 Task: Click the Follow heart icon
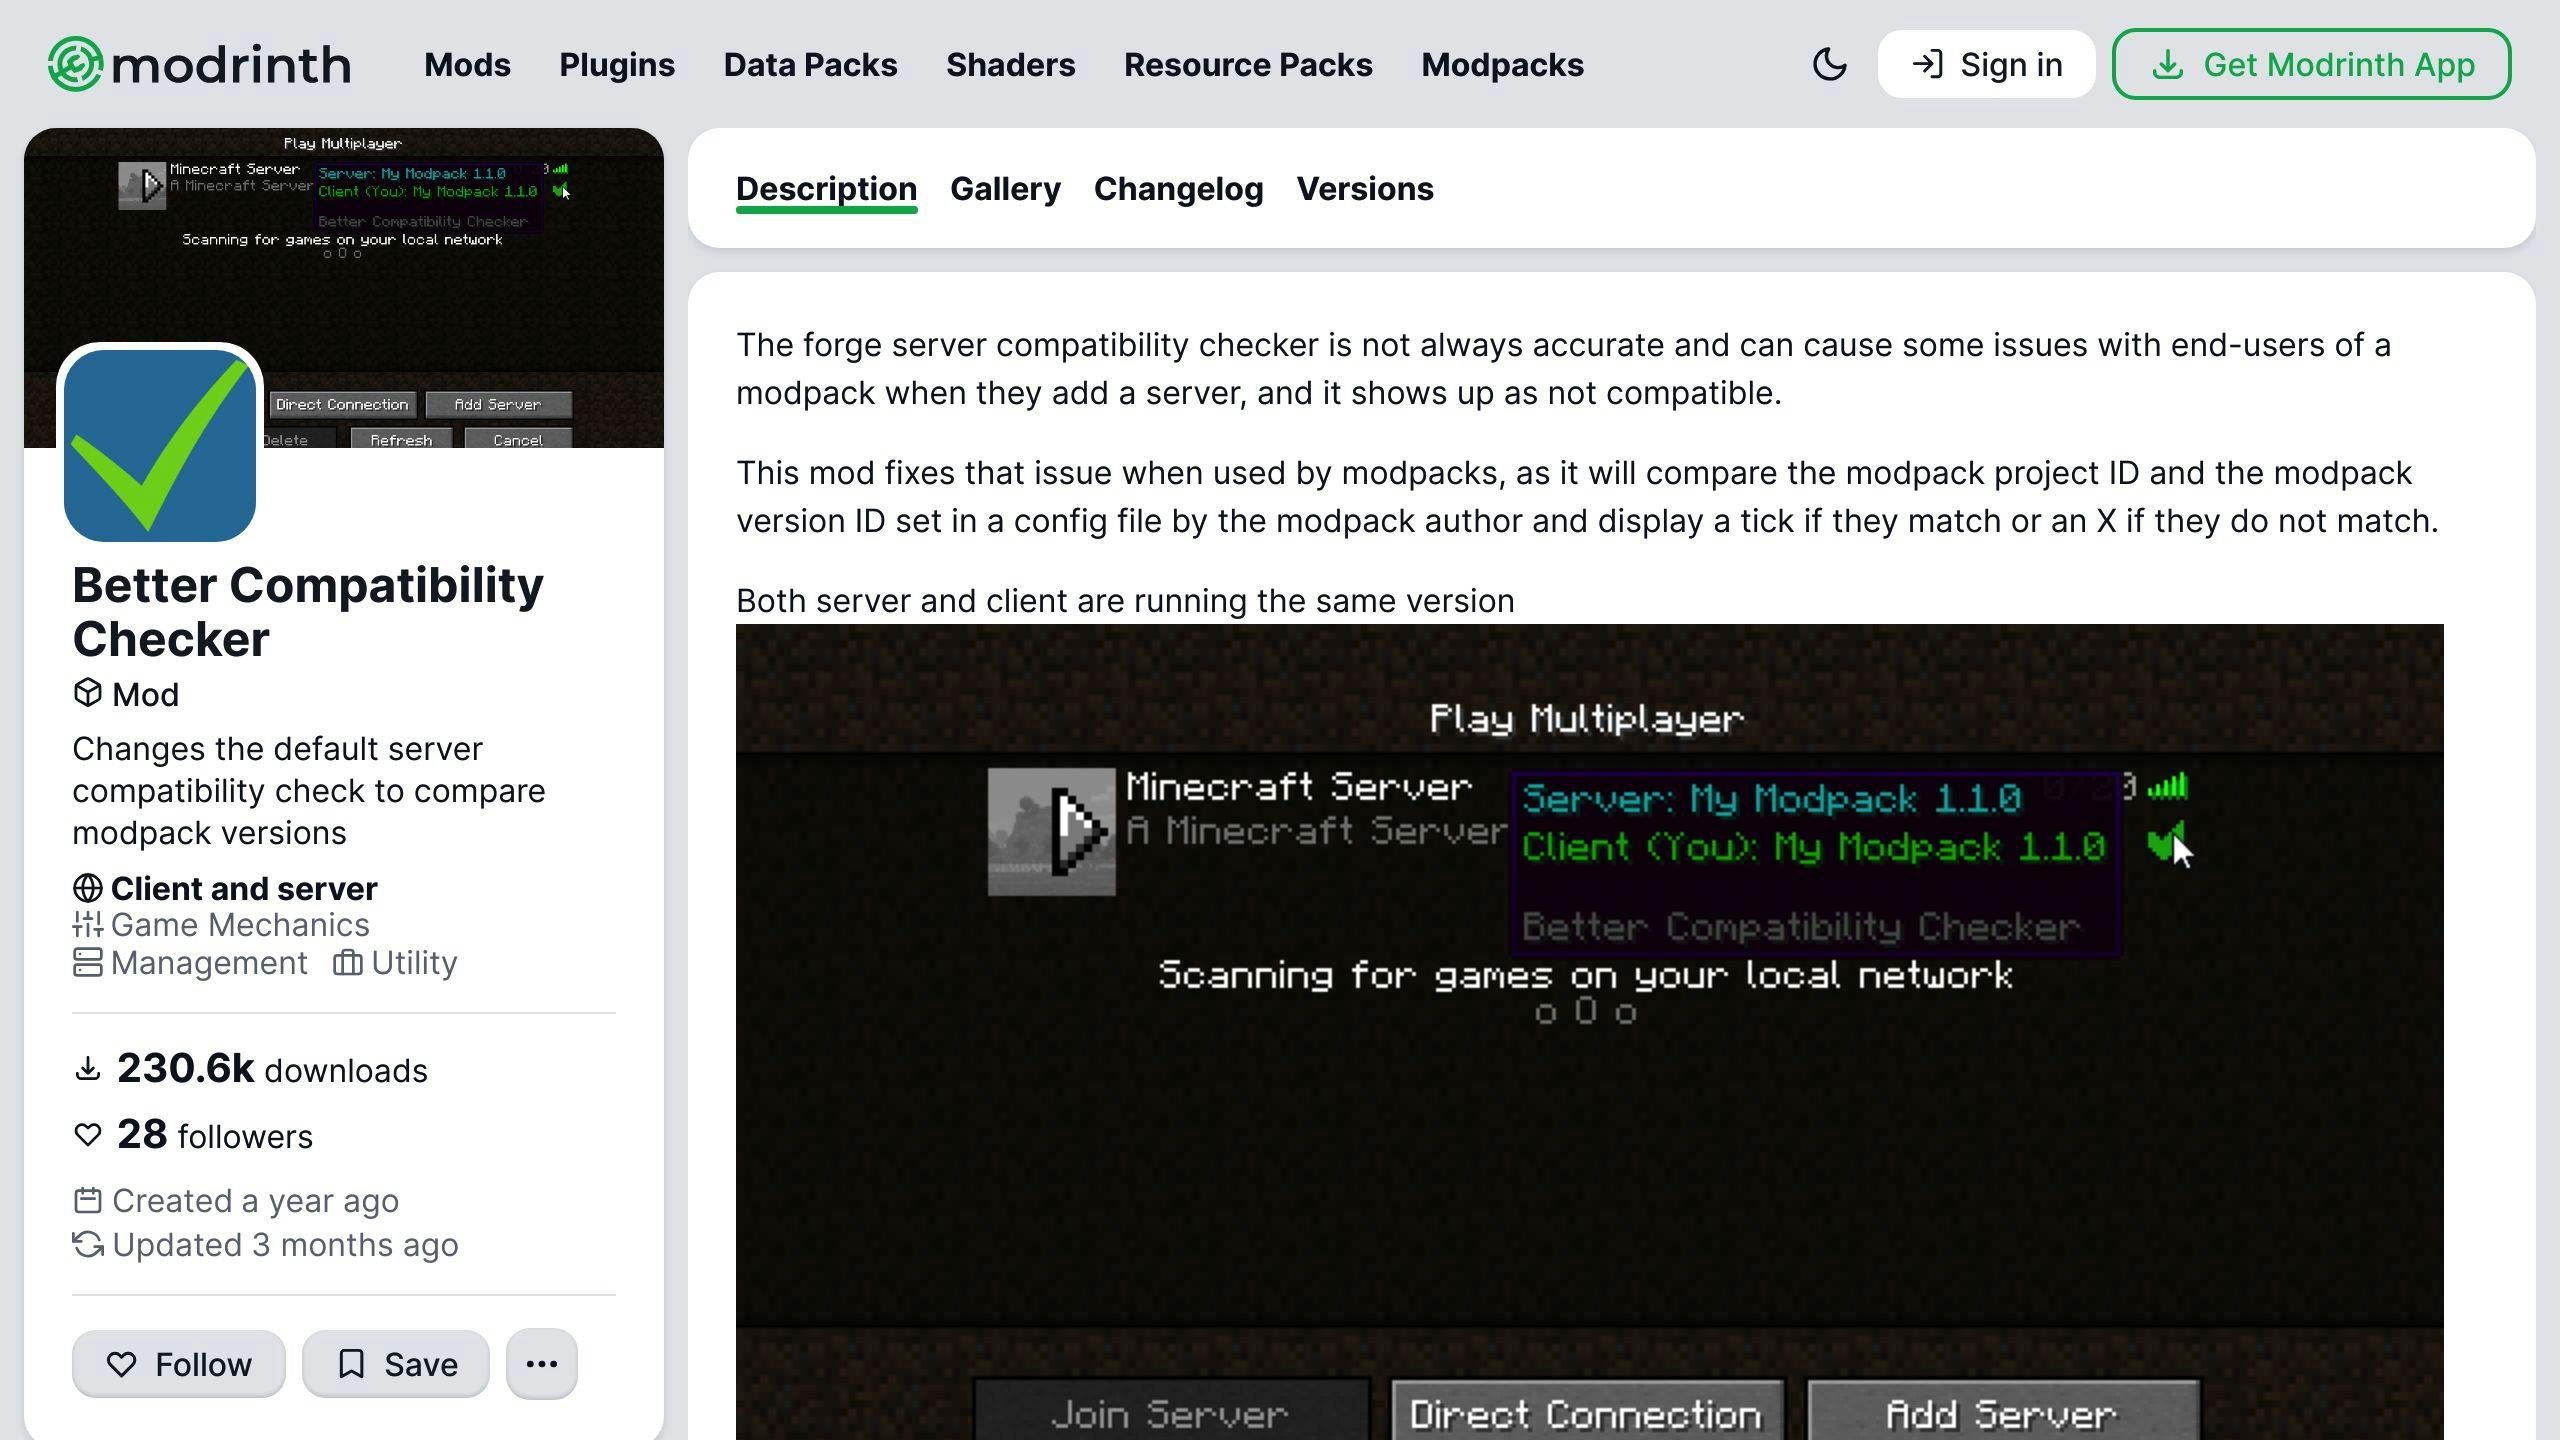[120, 1364]
